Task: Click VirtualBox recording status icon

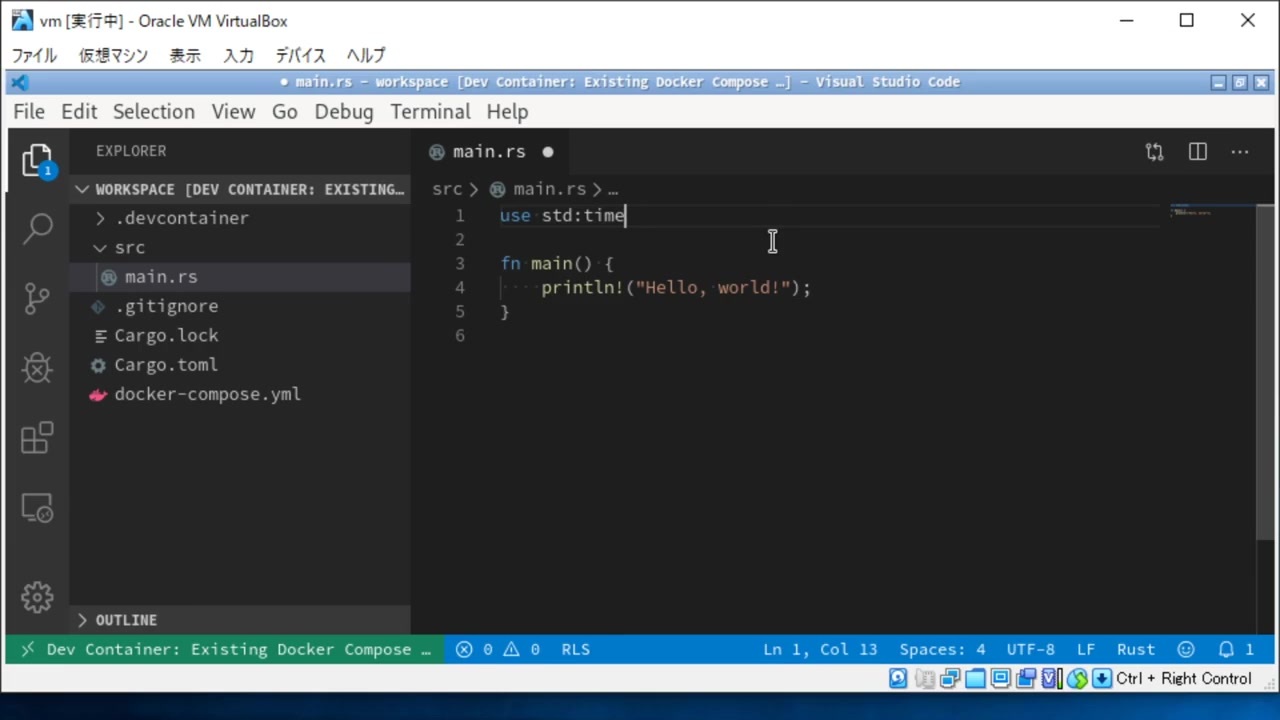Action: point(1026,679)
